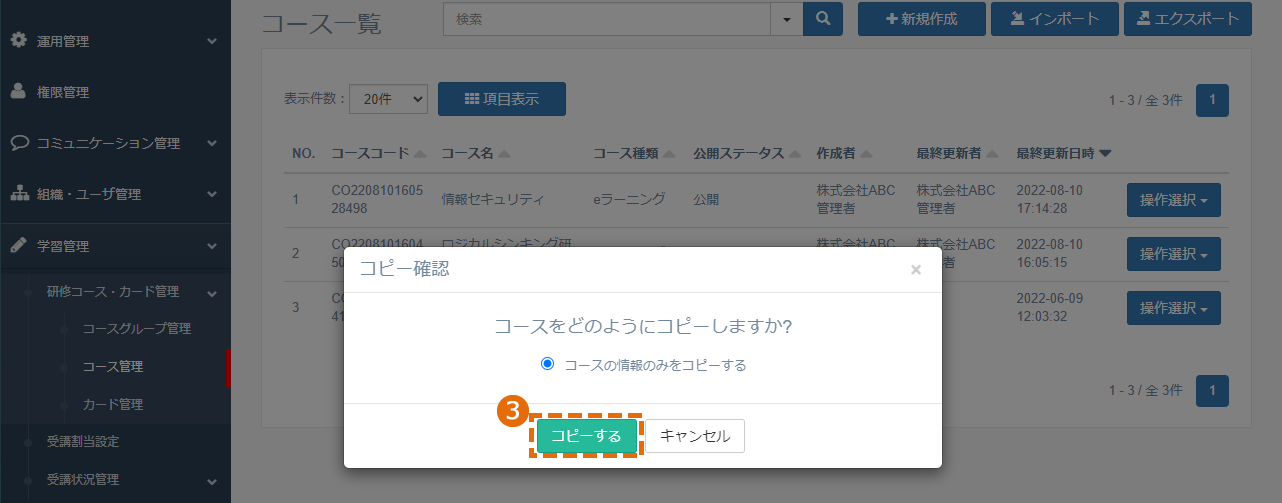Sort by 最終更新者 column
Image resolution: width=1282 pixels, height=503 pixels.
pyautogui.click(x=958, y=153)
